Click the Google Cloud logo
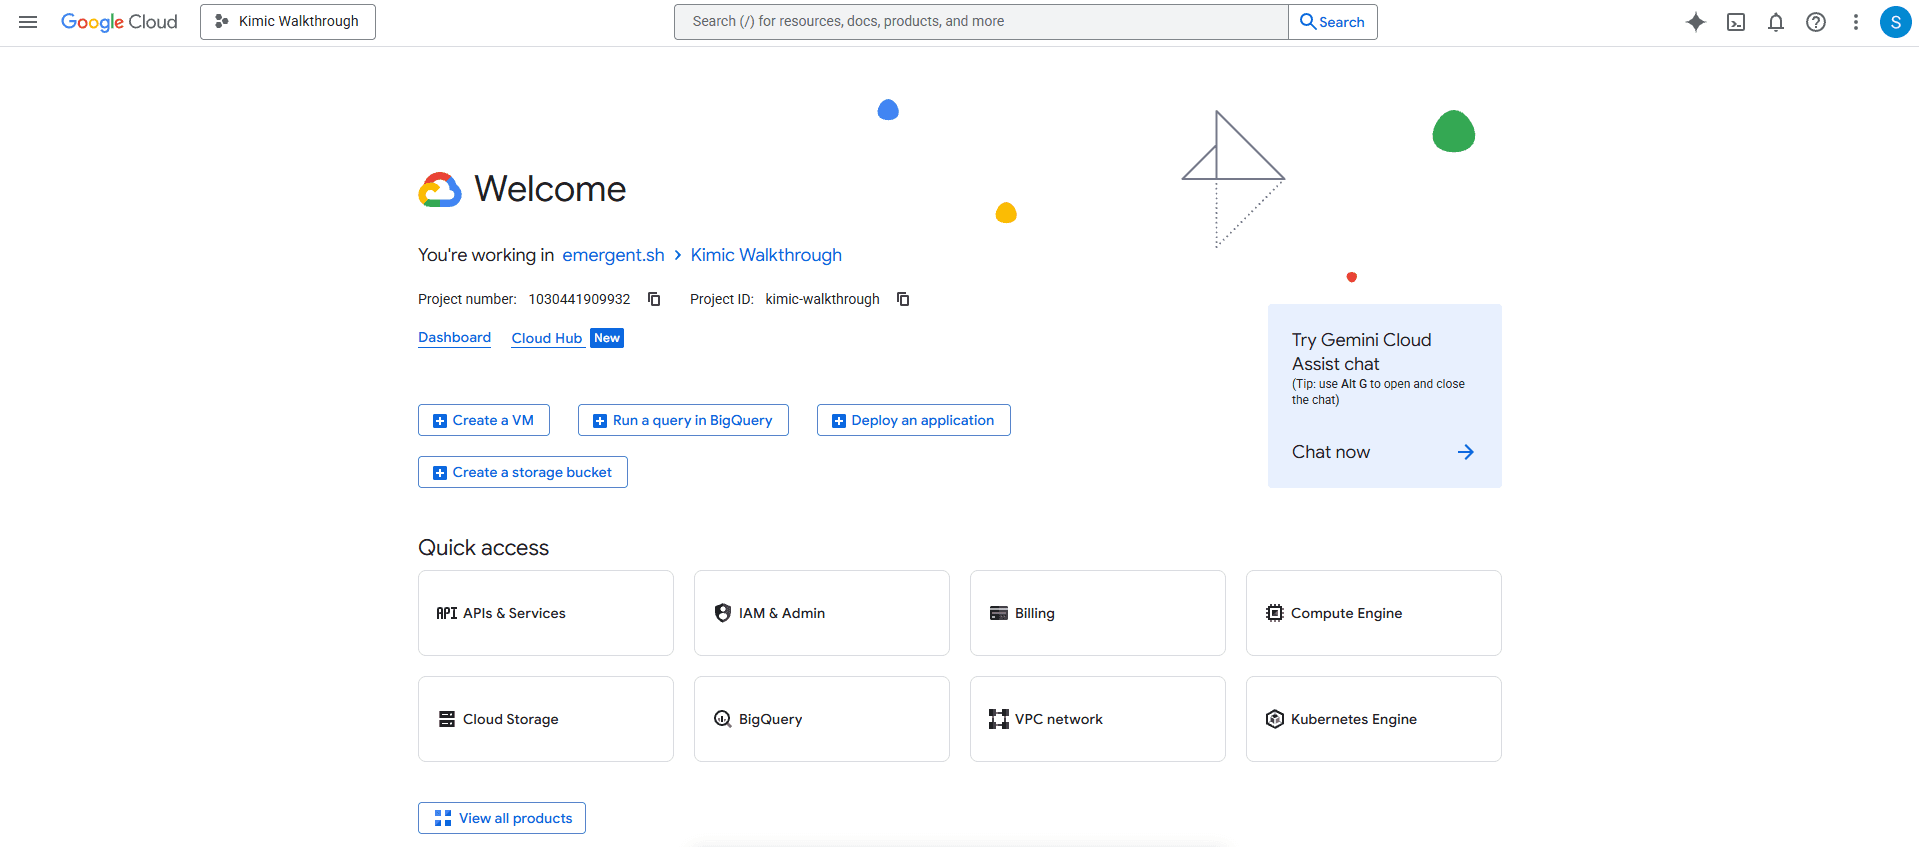This screenshot has width=1919, height=847. [119, 22]
